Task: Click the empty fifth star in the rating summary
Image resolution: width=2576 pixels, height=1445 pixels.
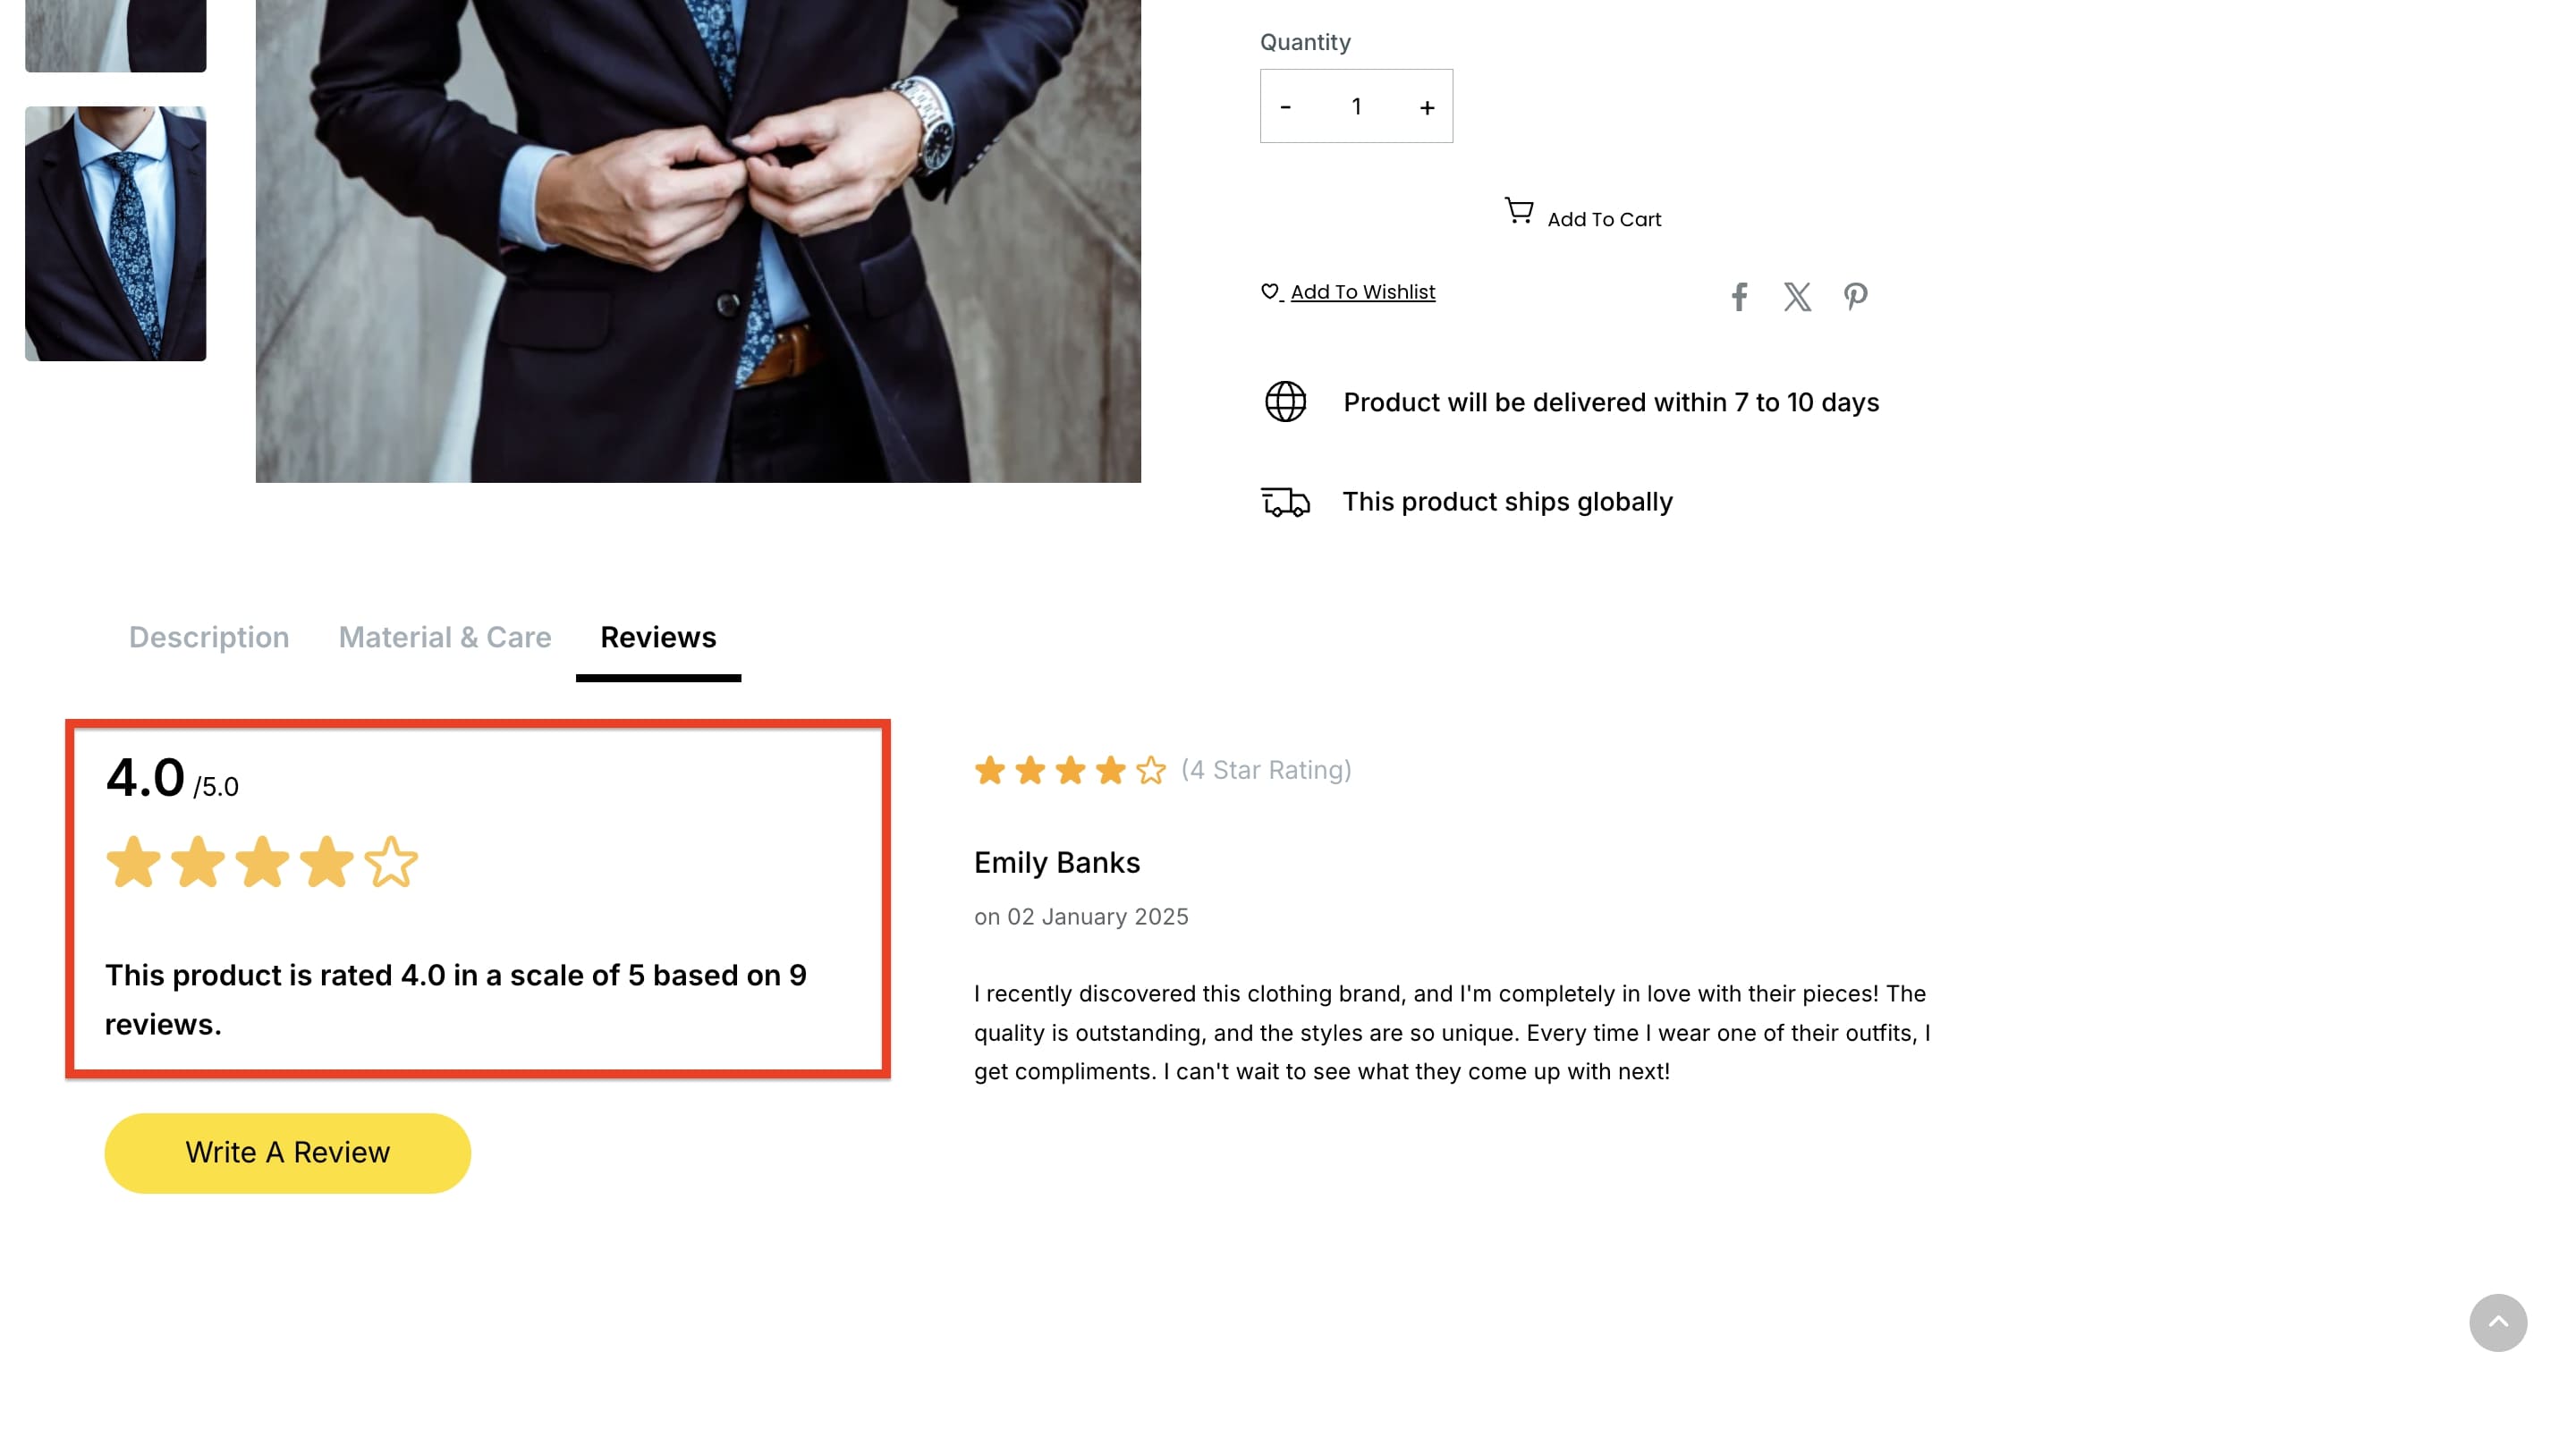Action: coord(389,861)
